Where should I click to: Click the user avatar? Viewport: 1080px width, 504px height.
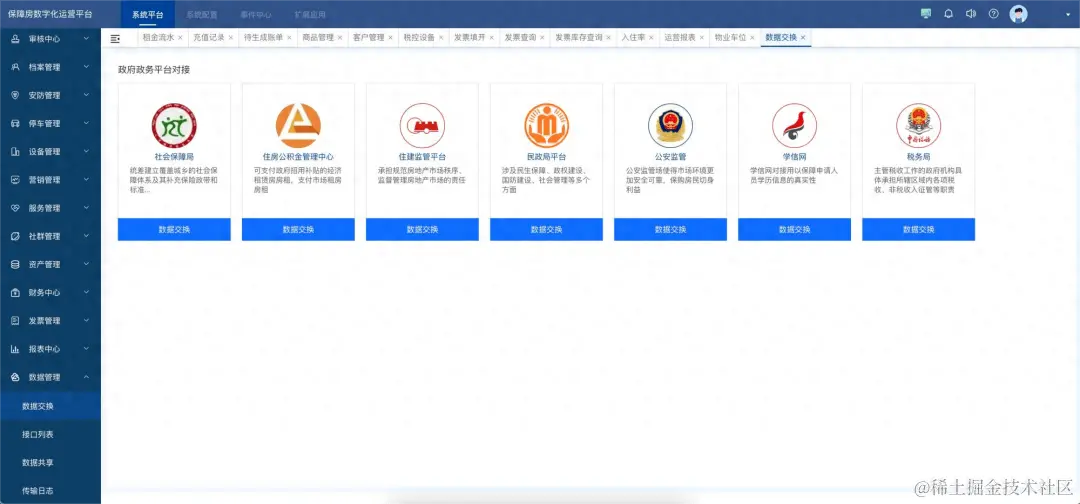(x=1018, y=14)
